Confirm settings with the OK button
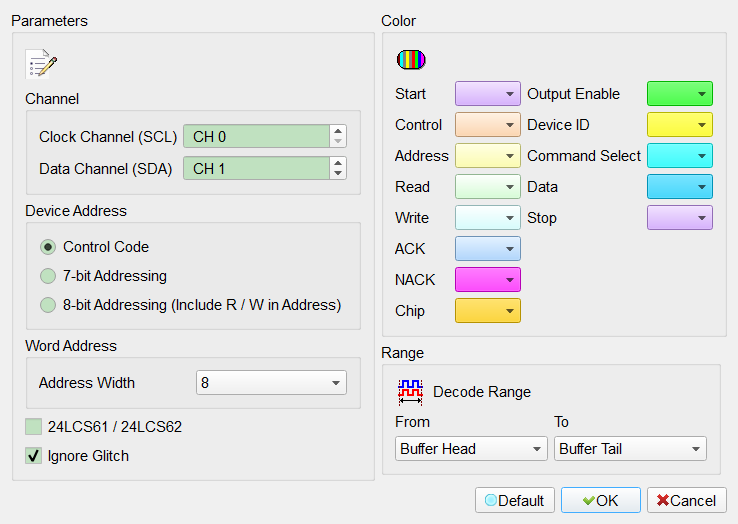This screenshot has width=738, height=524. tap(601, 500)
